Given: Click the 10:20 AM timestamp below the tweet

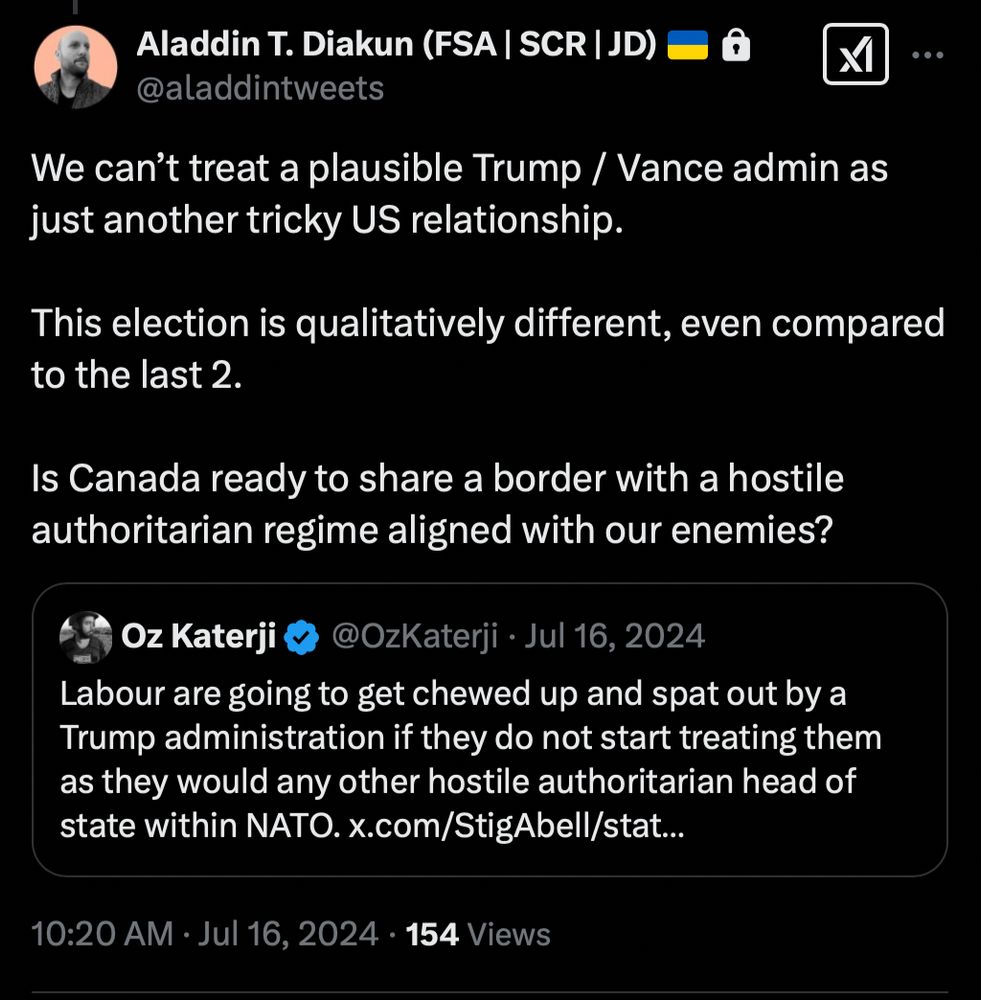Looking at the screenshot, I should pyautogui.click(x=103, y=934).
